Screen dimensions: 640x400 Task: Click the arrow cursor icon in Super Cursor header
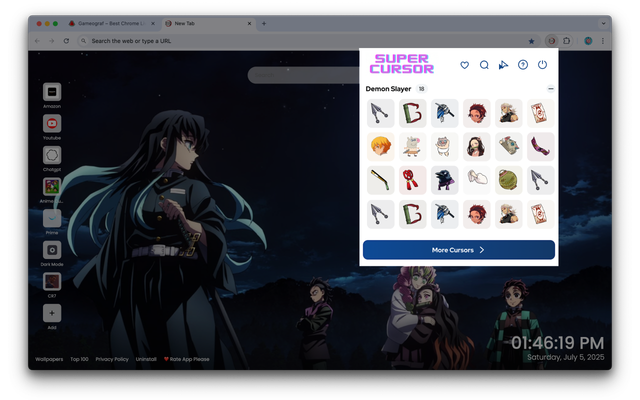pos(503,65)
